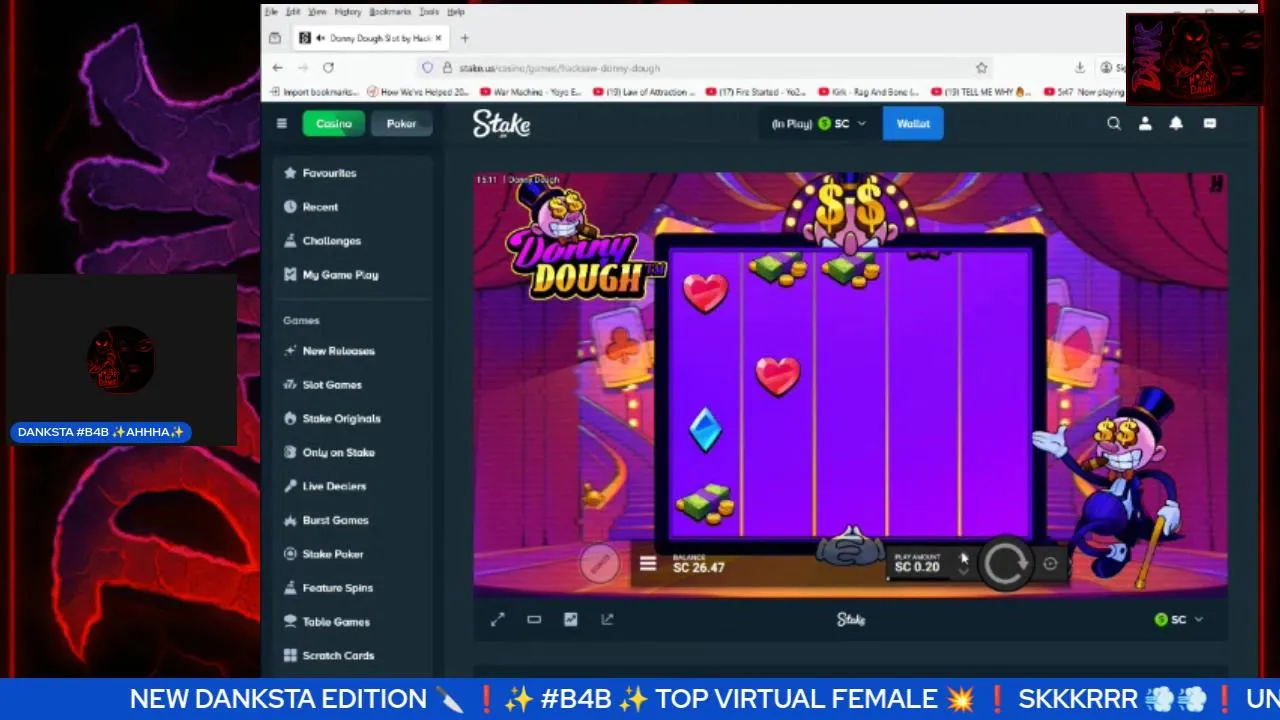Increase play amount with up arrow
This screenshot has height=720, width=1280.
pyautogui.click(x=964, y=558)
